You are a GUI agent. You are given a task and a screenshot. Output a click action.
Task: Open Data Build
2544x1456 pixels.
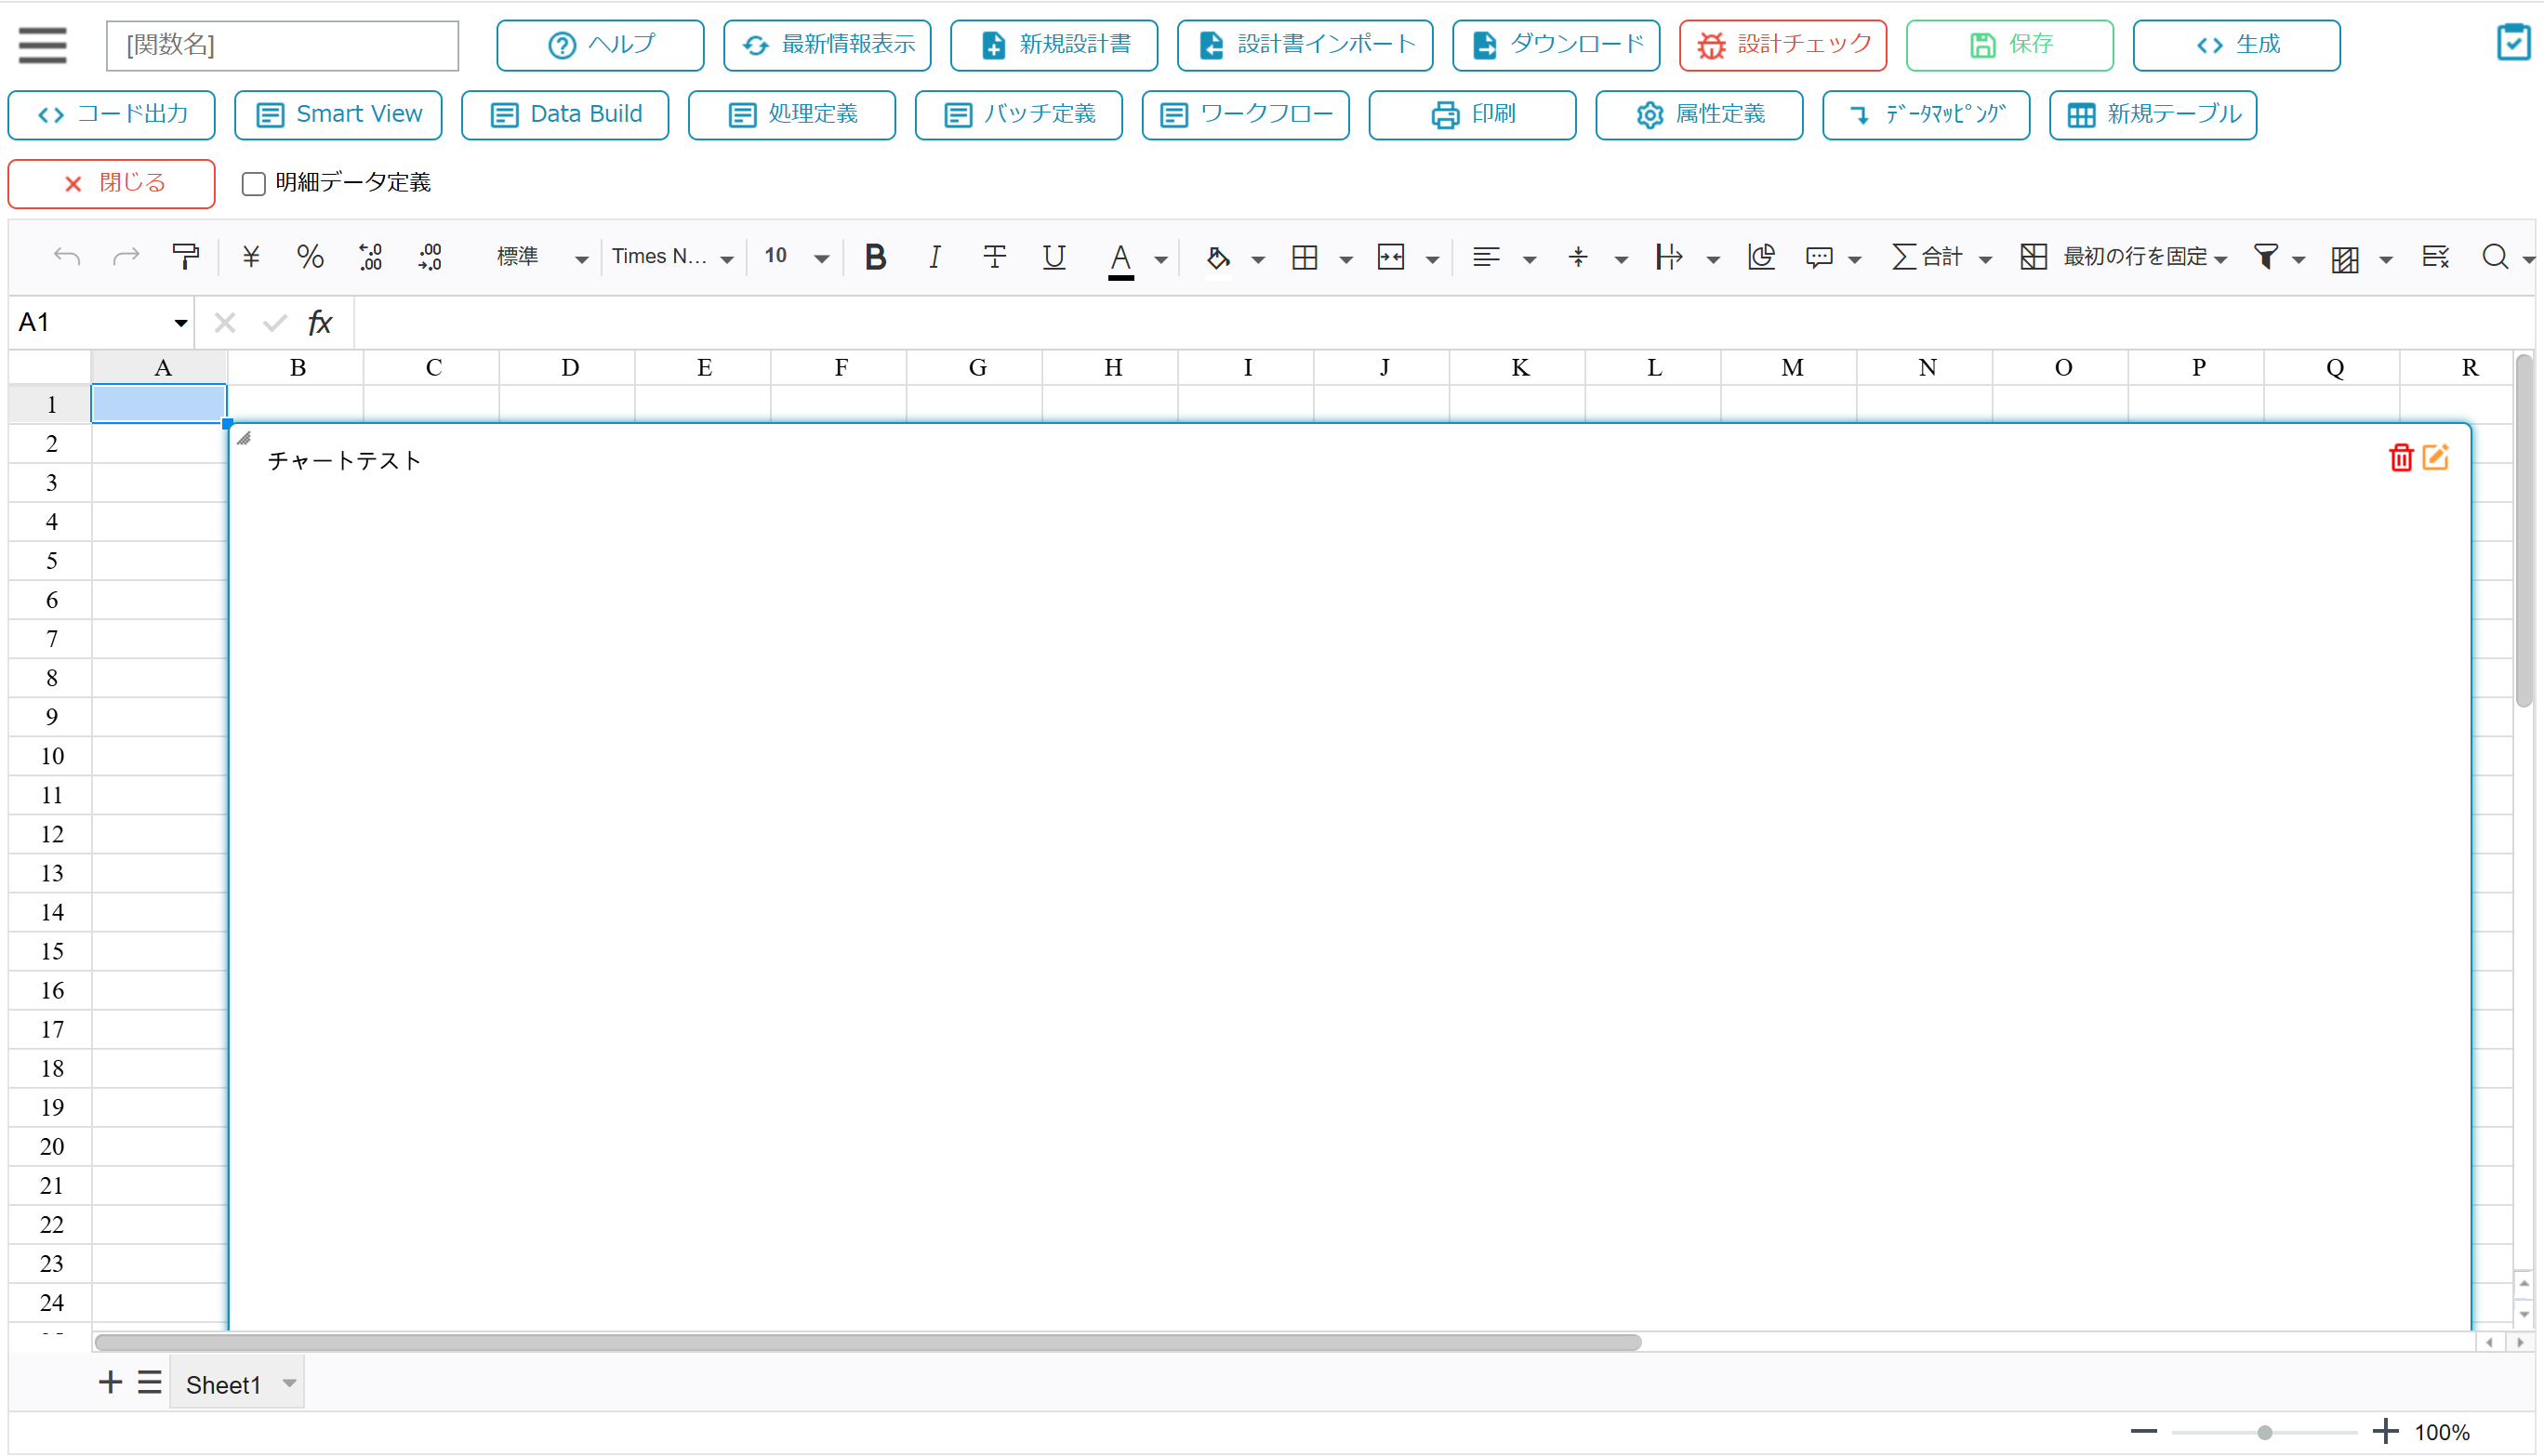pyautogui.click(x=565, y=114)
